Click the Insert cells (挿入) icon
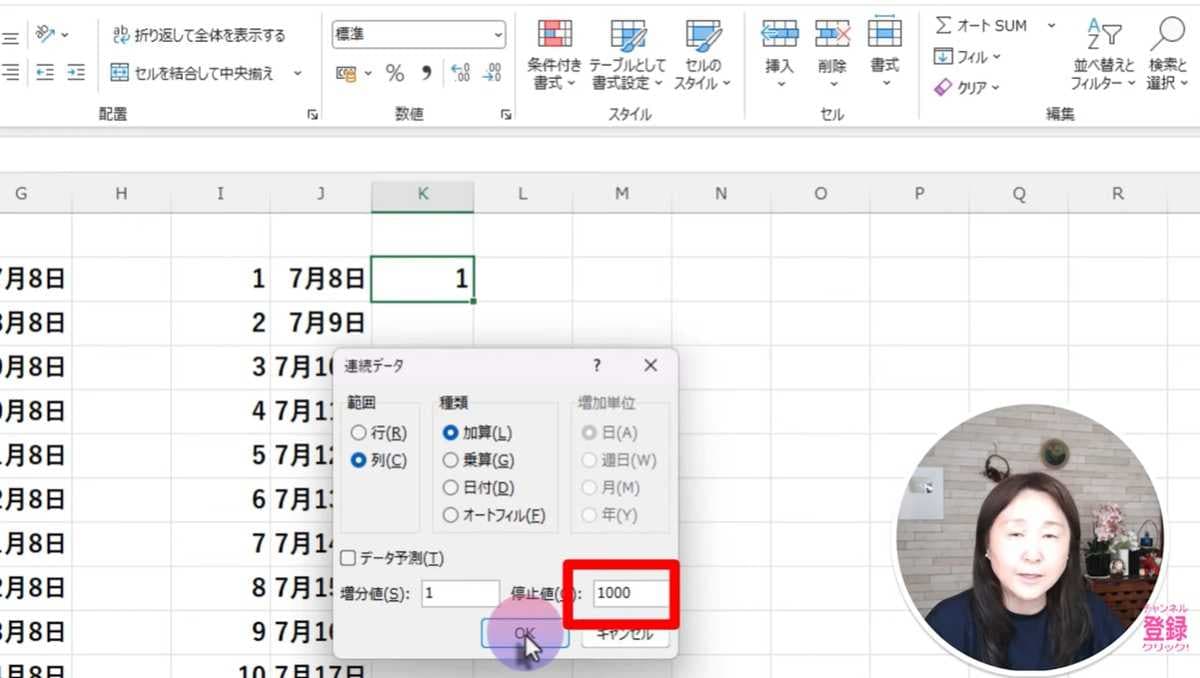The height and width of the screenshot is (678, 1200). pos(779,33)
